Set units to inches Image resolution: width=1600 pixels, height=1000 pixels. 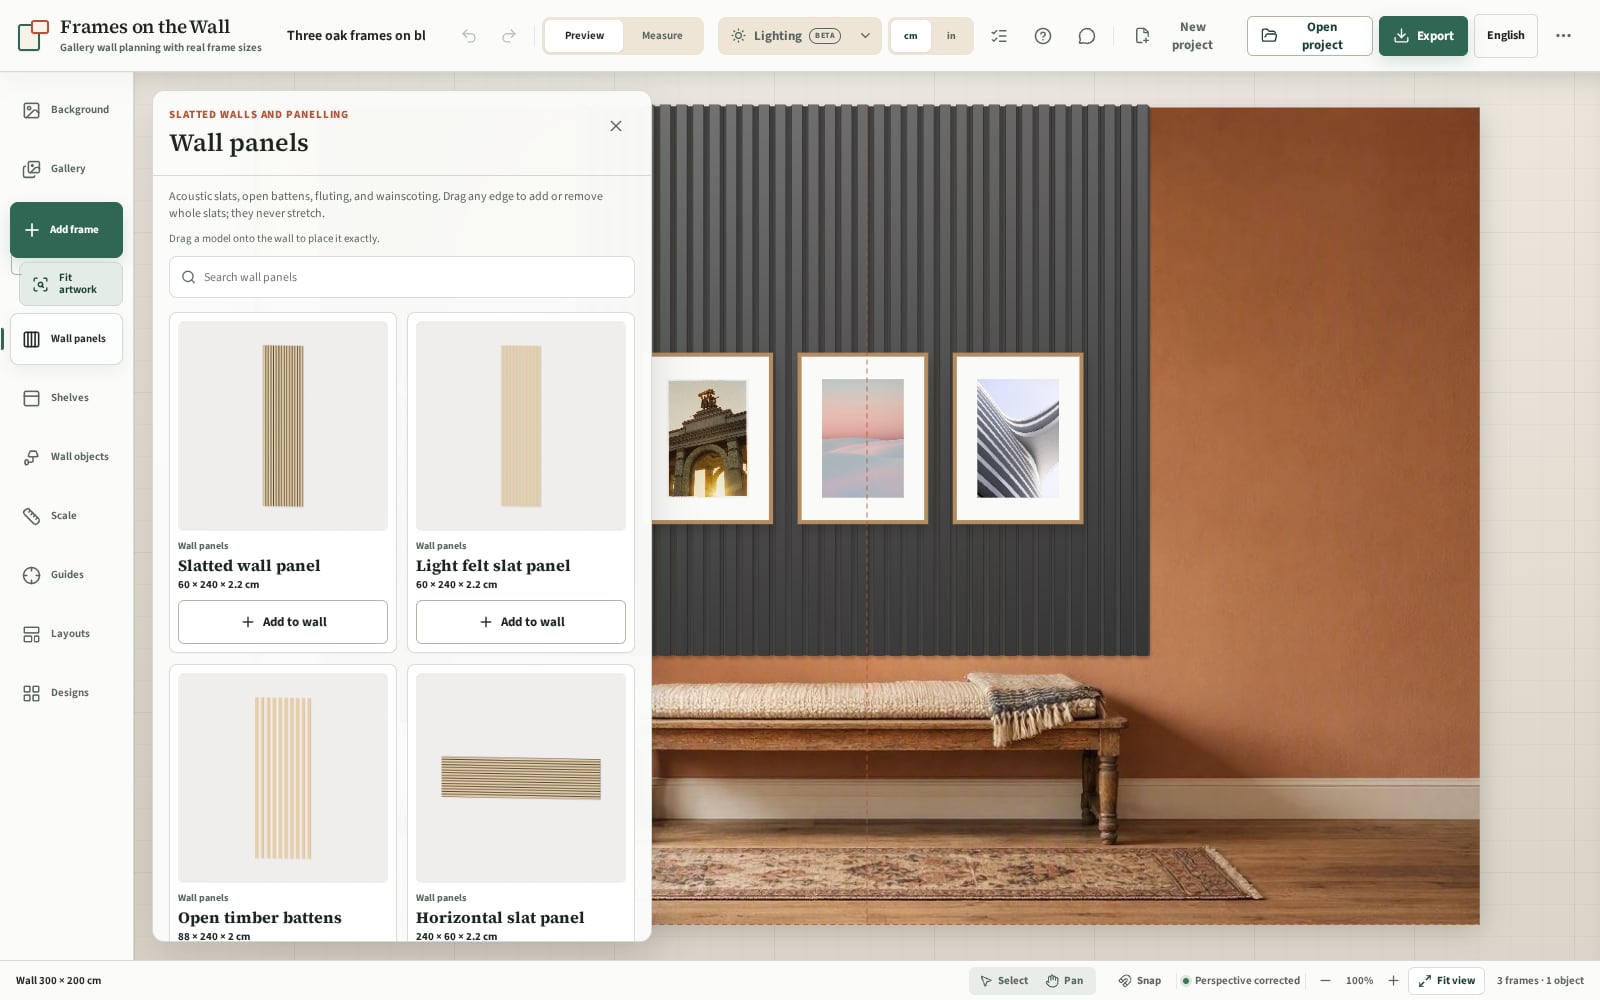951,36
